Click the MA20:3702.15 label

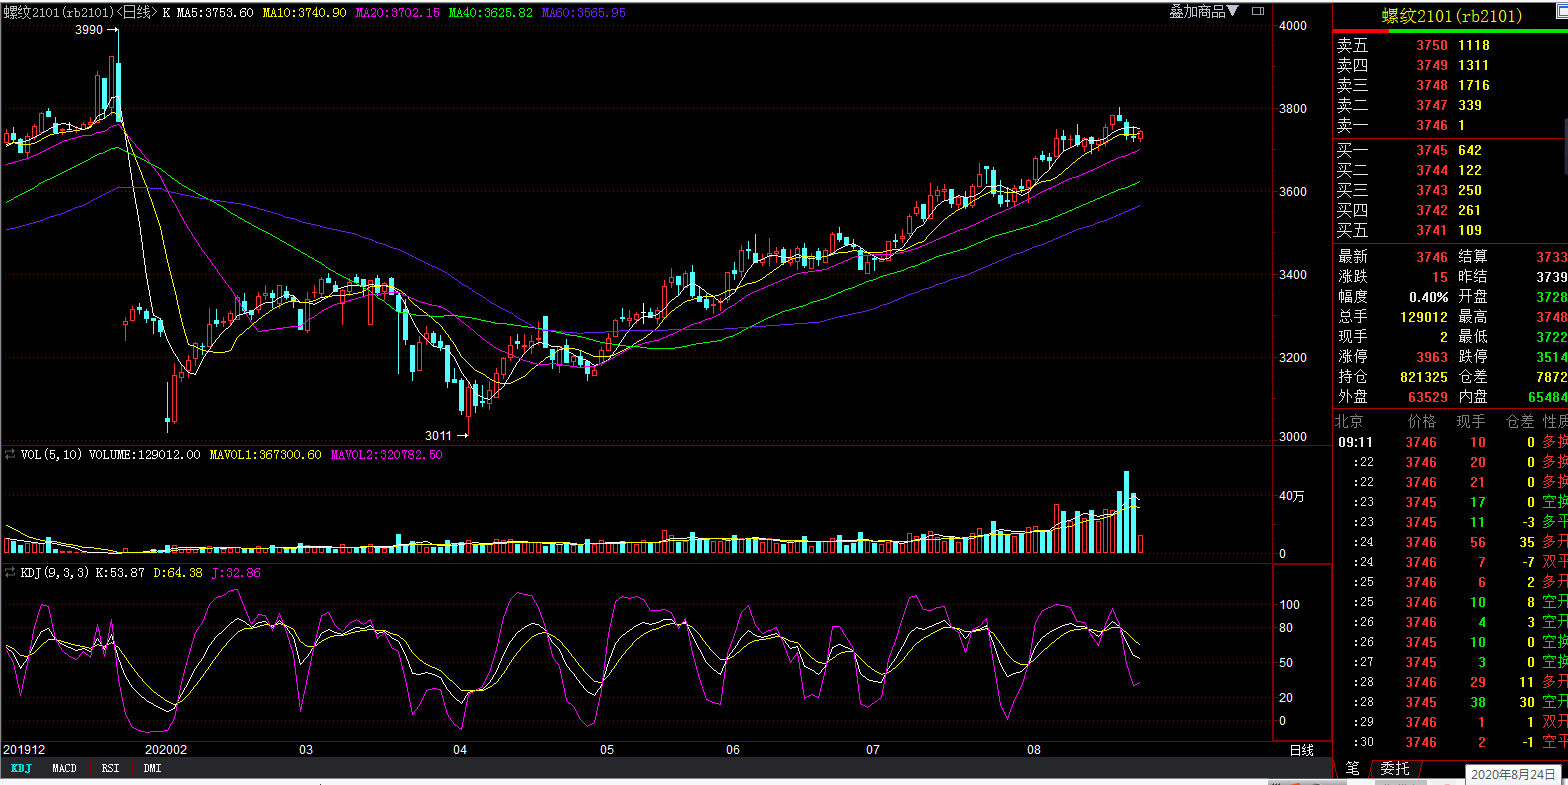pyautogui.click(x=398, y=12)
